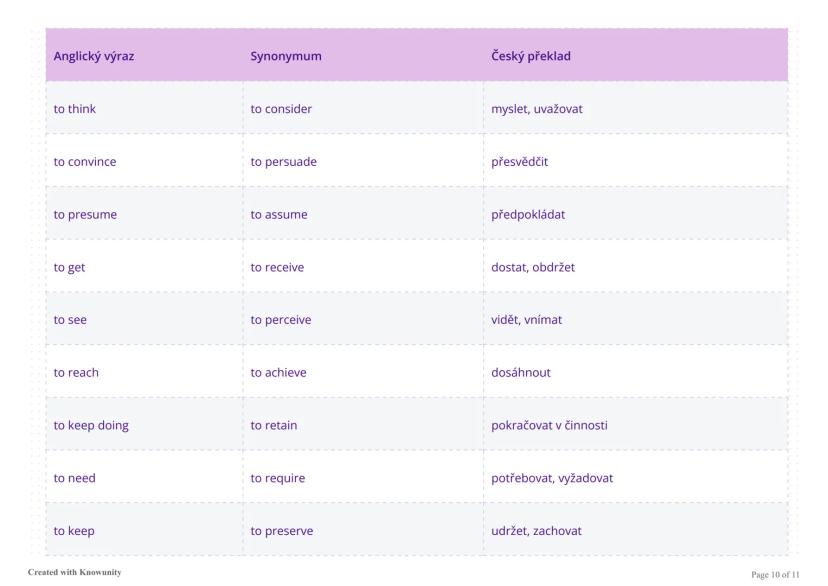Image resolution: width=828 pixels, height=586 pixels.
Task: Click the 'to convince' entry
Action: click(85, 162)
